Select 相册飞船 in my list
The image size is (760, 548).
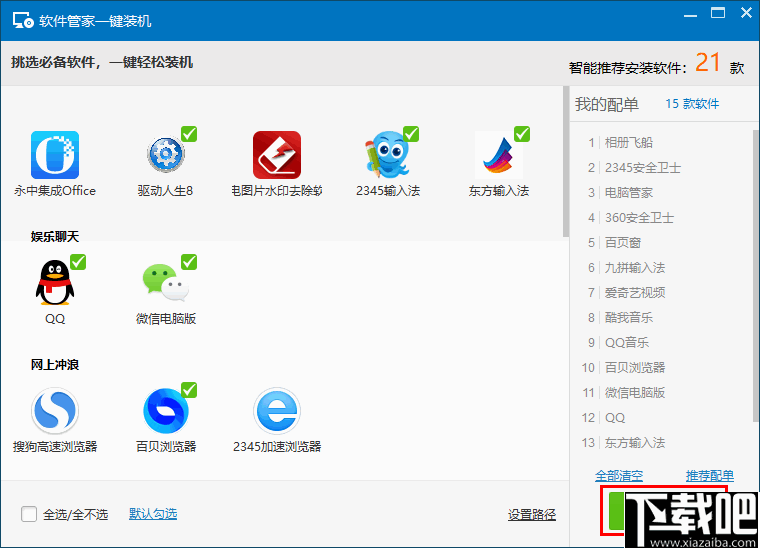pyautogui.click(x=629, y=142)
